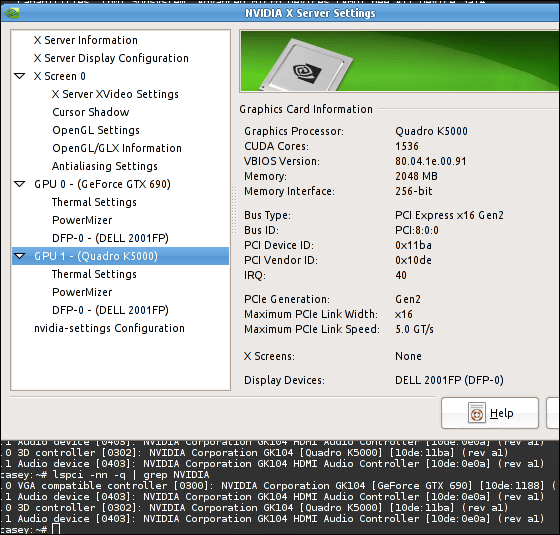Screen dimensions: 560x535
Task: Select GPU 0 - (GeForce GTX 690)
Action: coord(102,184)
